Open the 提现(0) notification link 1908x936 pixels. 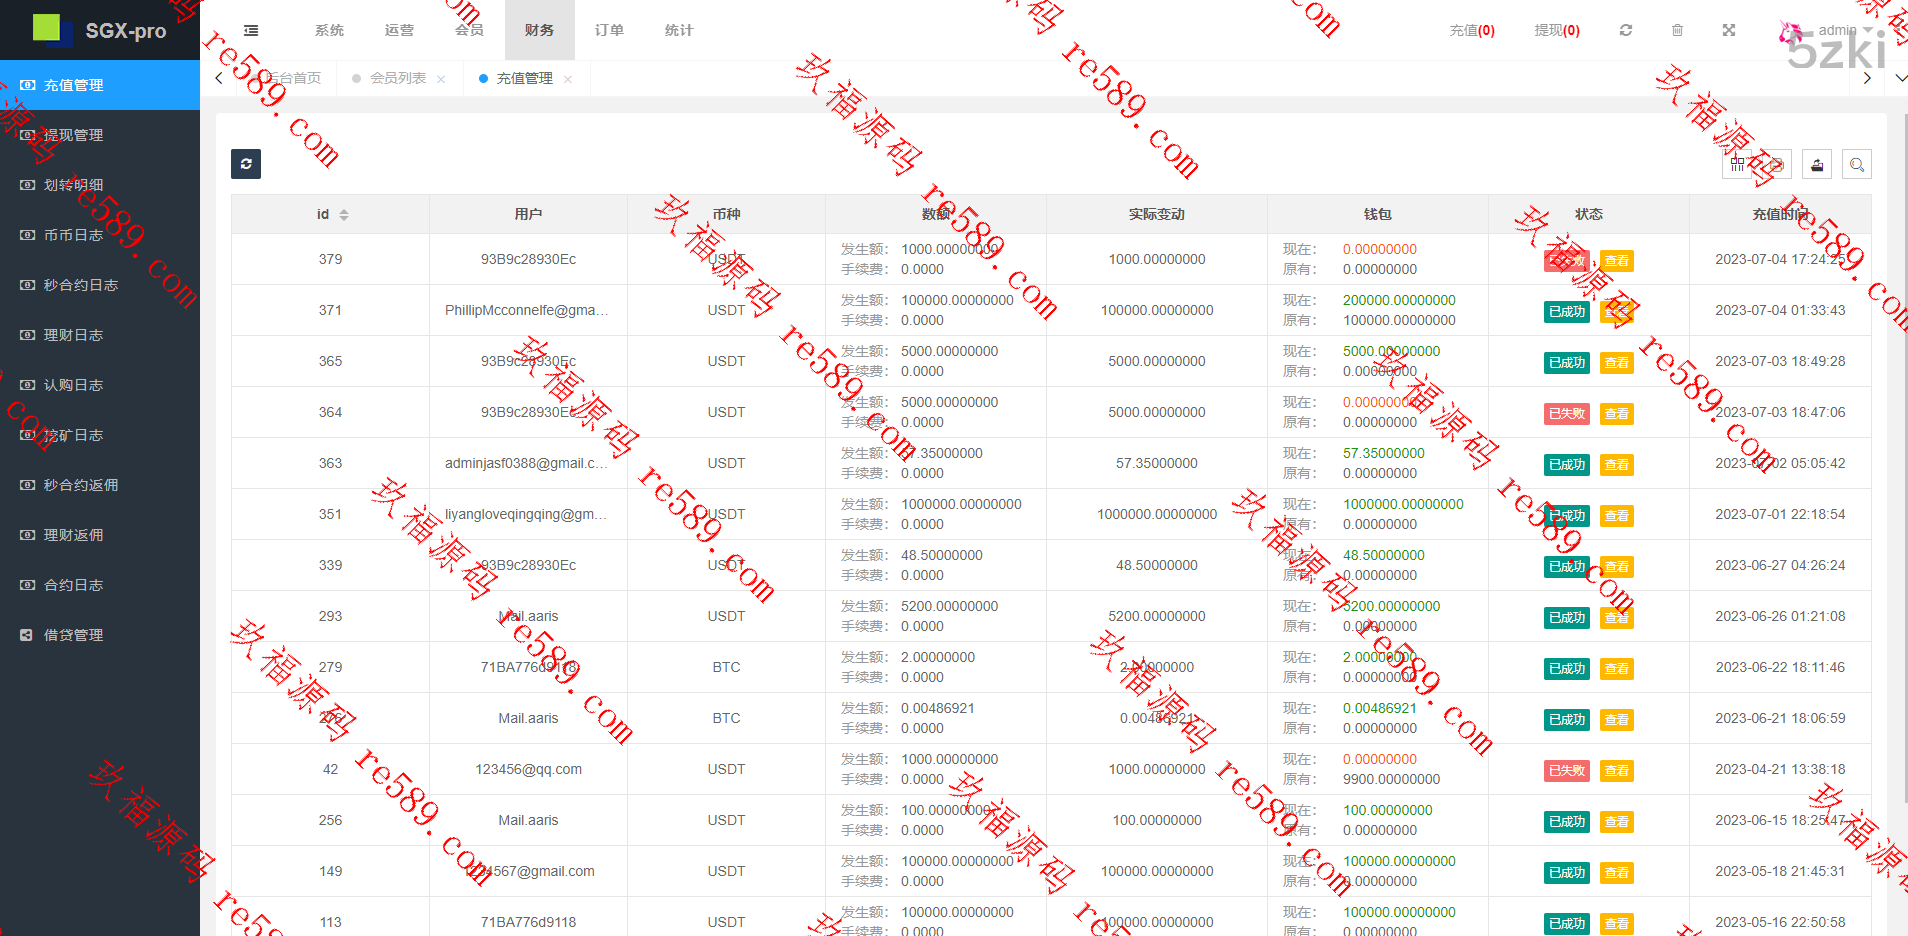[x=1557, y=31]
